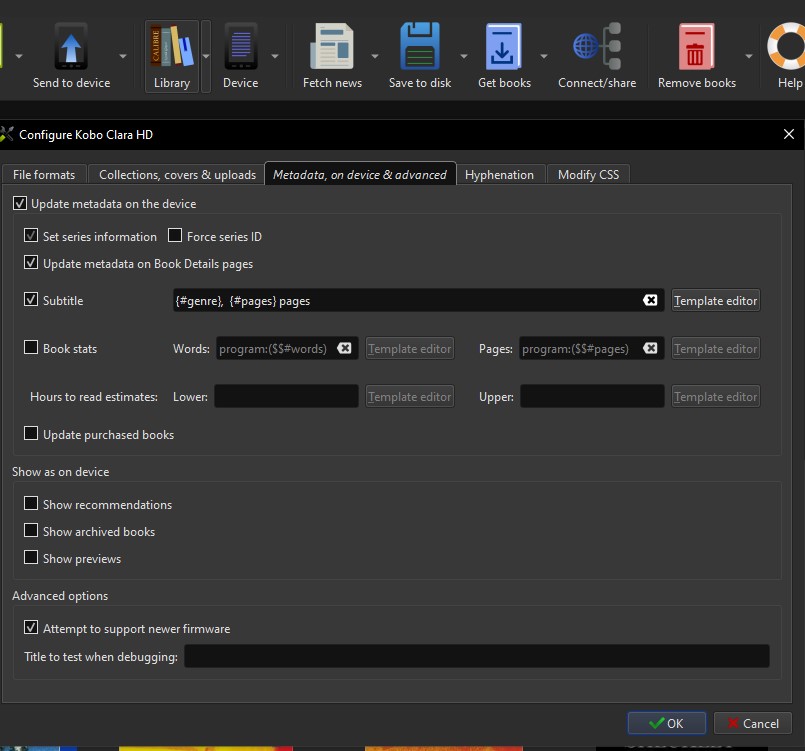Expand the Remove books dropdown arrow
This screenshot has height=751, width=805.
click(749, 57)
